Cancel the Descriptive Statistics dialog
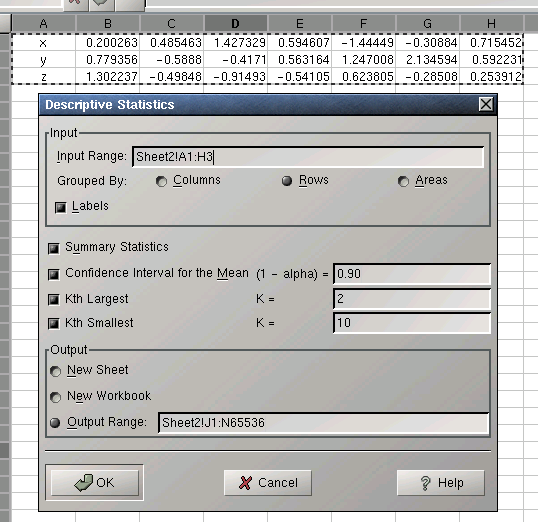The height and width of the screenshot is (522, 538). [268, 483]
